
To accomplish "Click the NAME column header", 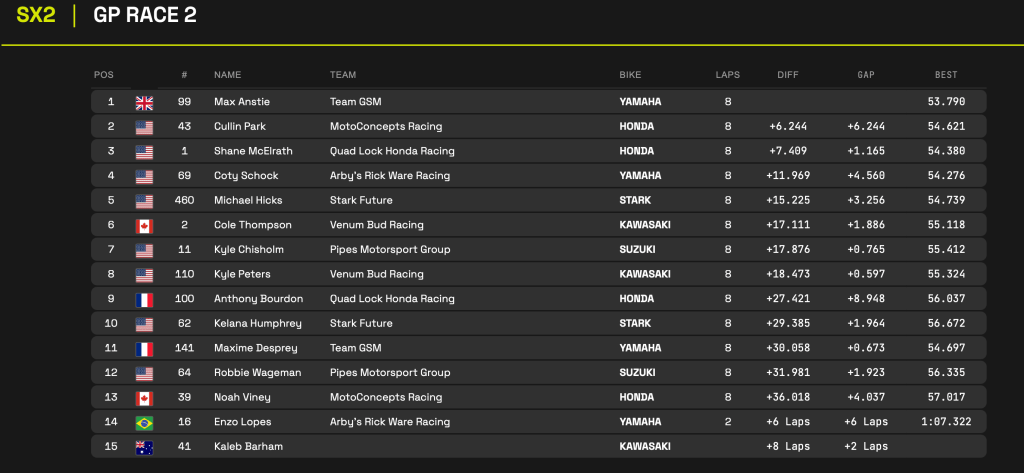I will click(x=228, y=75).
